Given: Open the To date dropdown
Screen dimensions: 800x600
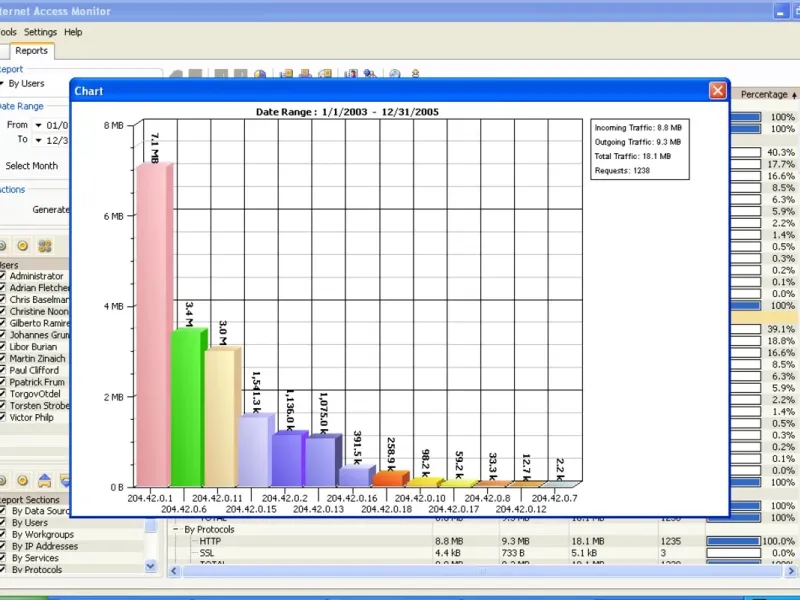Looking at the screenshot, I should click(38, 140).
